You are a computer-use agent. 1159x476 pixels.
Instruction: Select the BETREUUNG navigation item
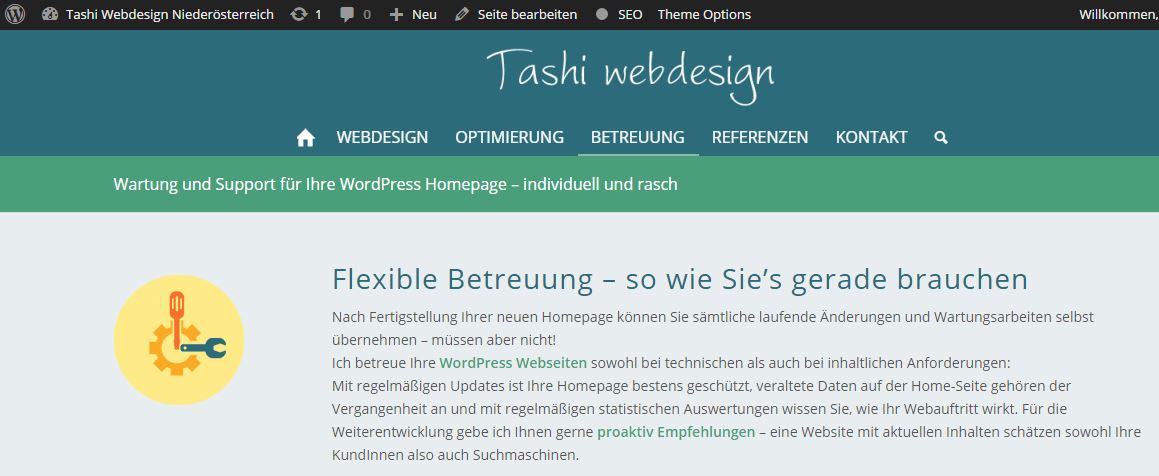638,137
